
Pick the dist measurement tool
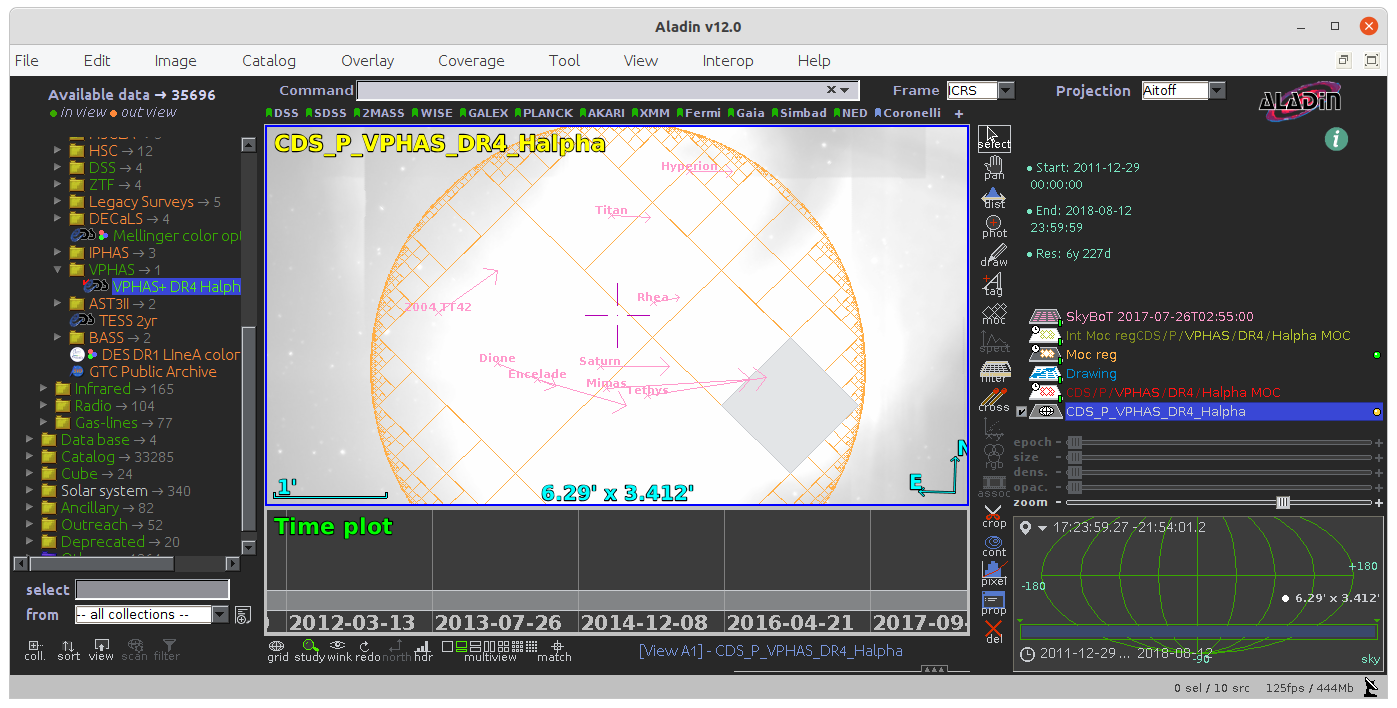click(994, 197)
